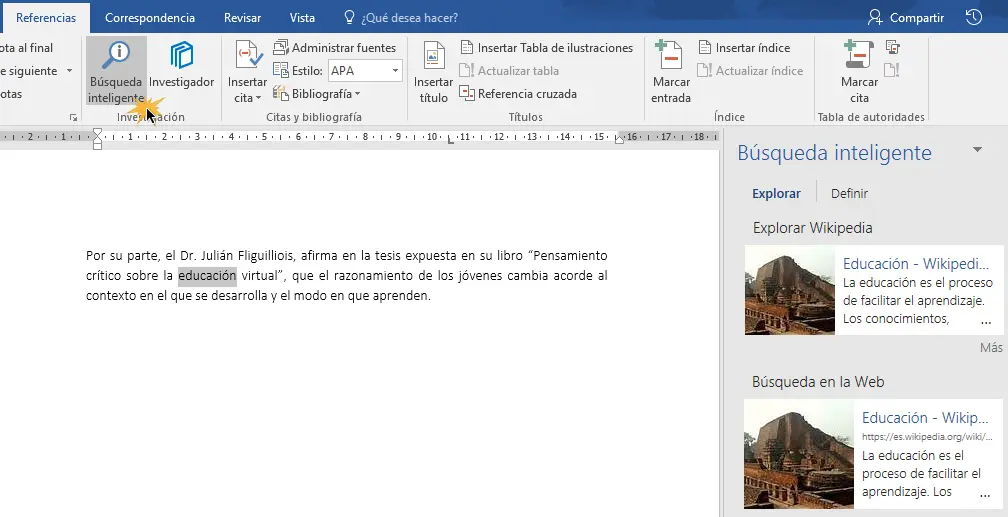1008x517 pixels.
Task: Click the Actualizar tabla command
Action: pyautogui.click(x=508, y=71)
